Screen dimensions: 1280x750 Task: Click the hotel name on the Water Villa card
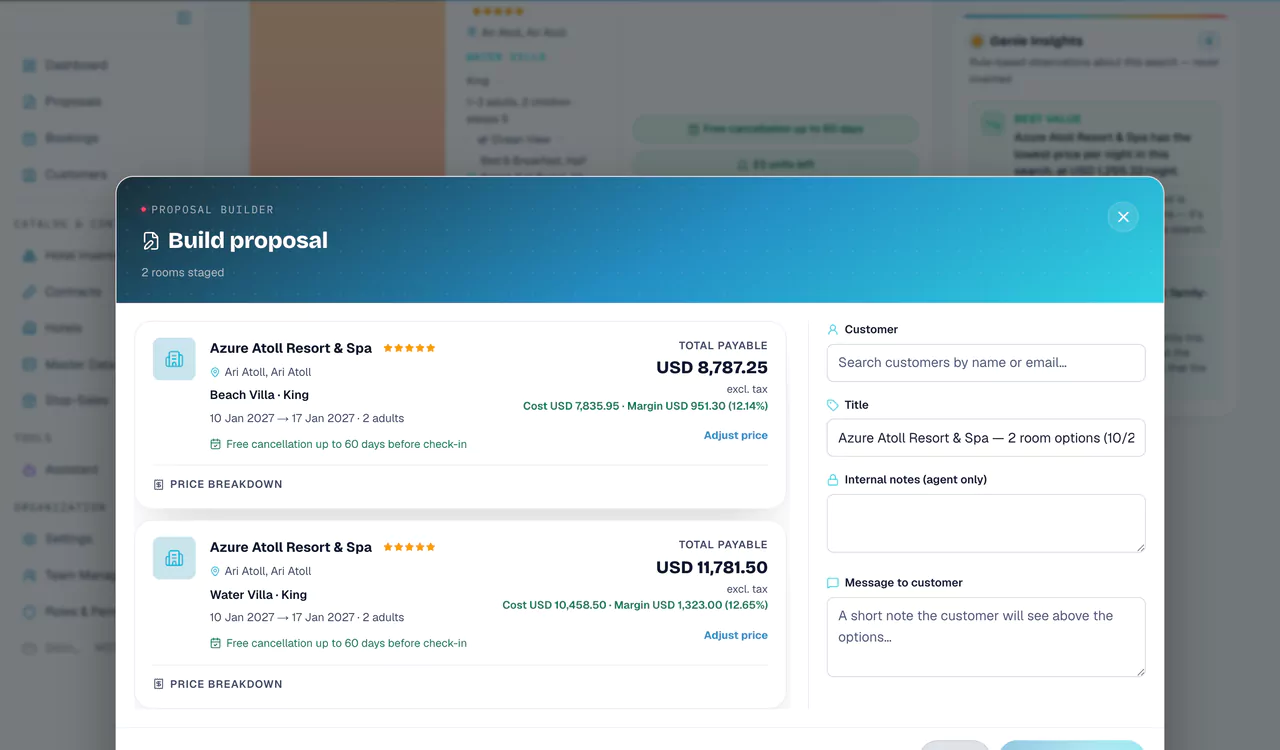pos(291,547)
